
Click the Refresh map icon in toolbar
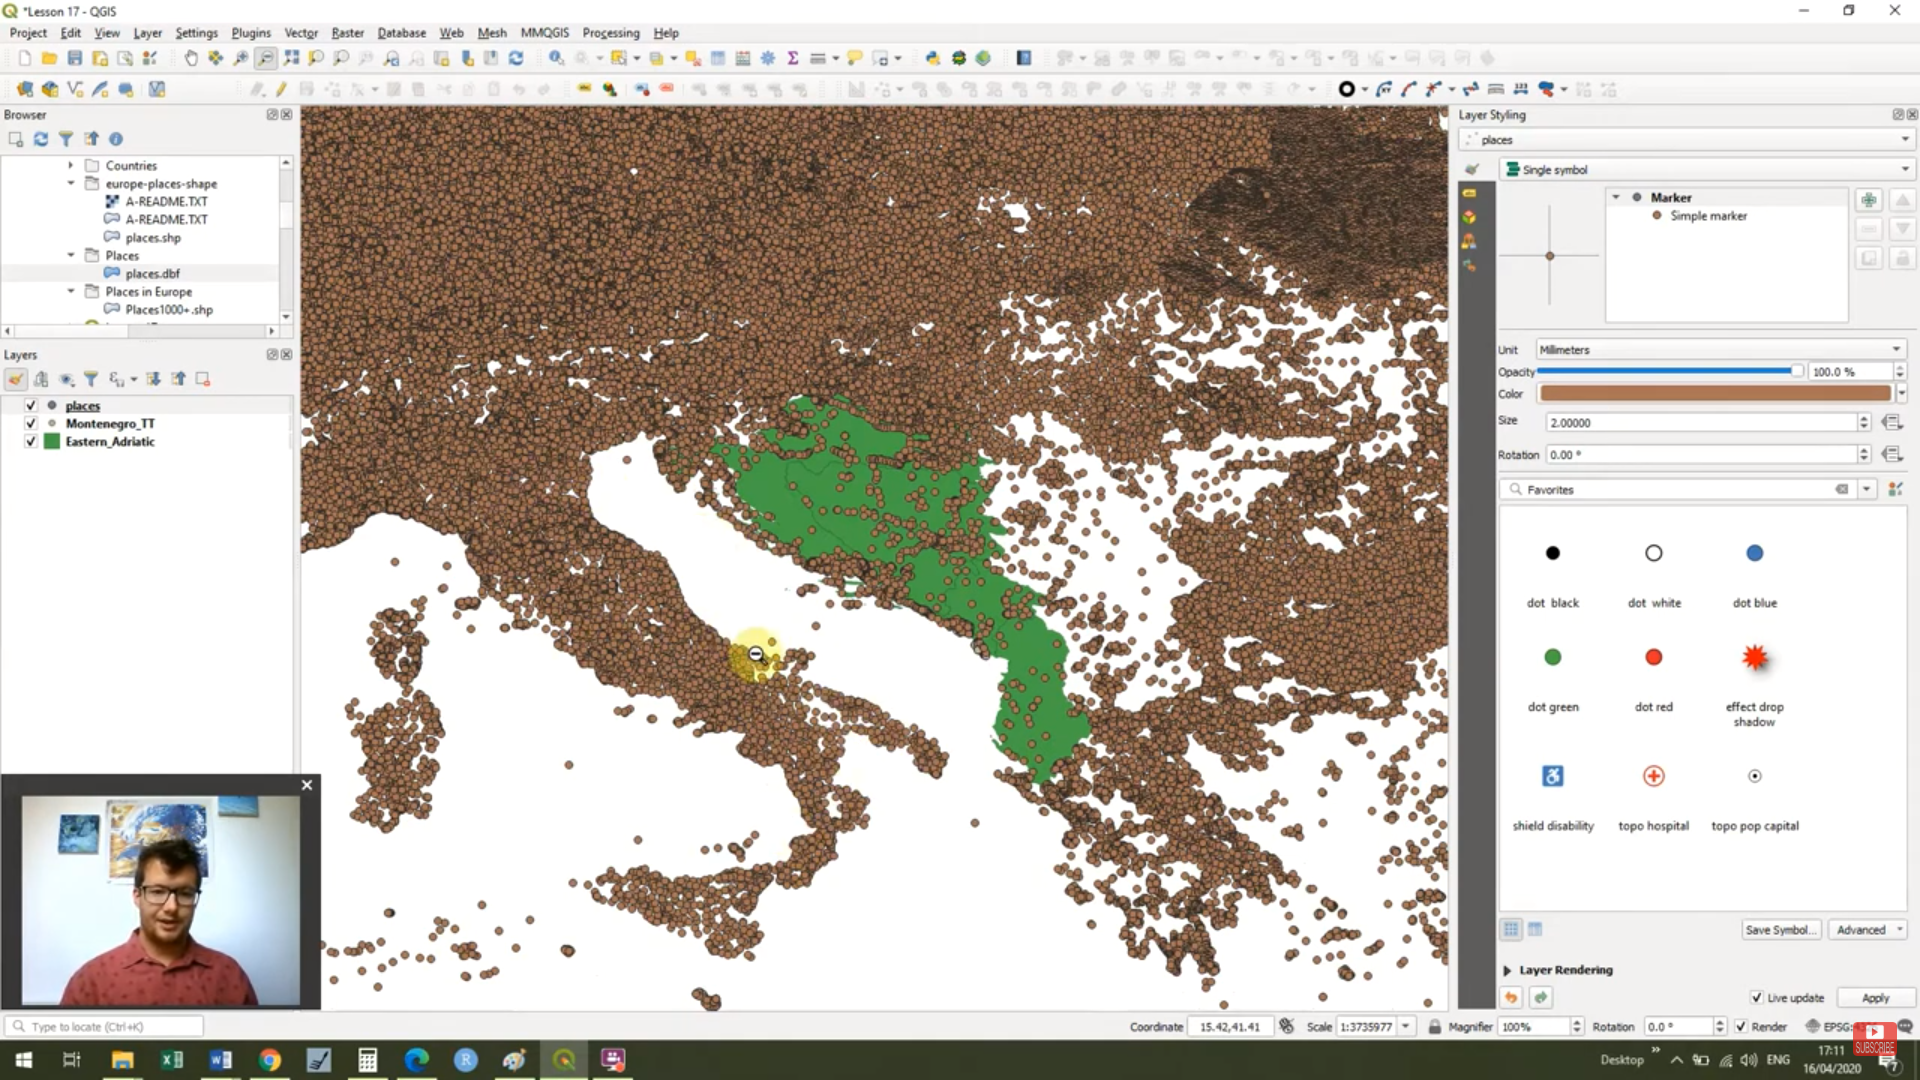(x=516, y=58)
